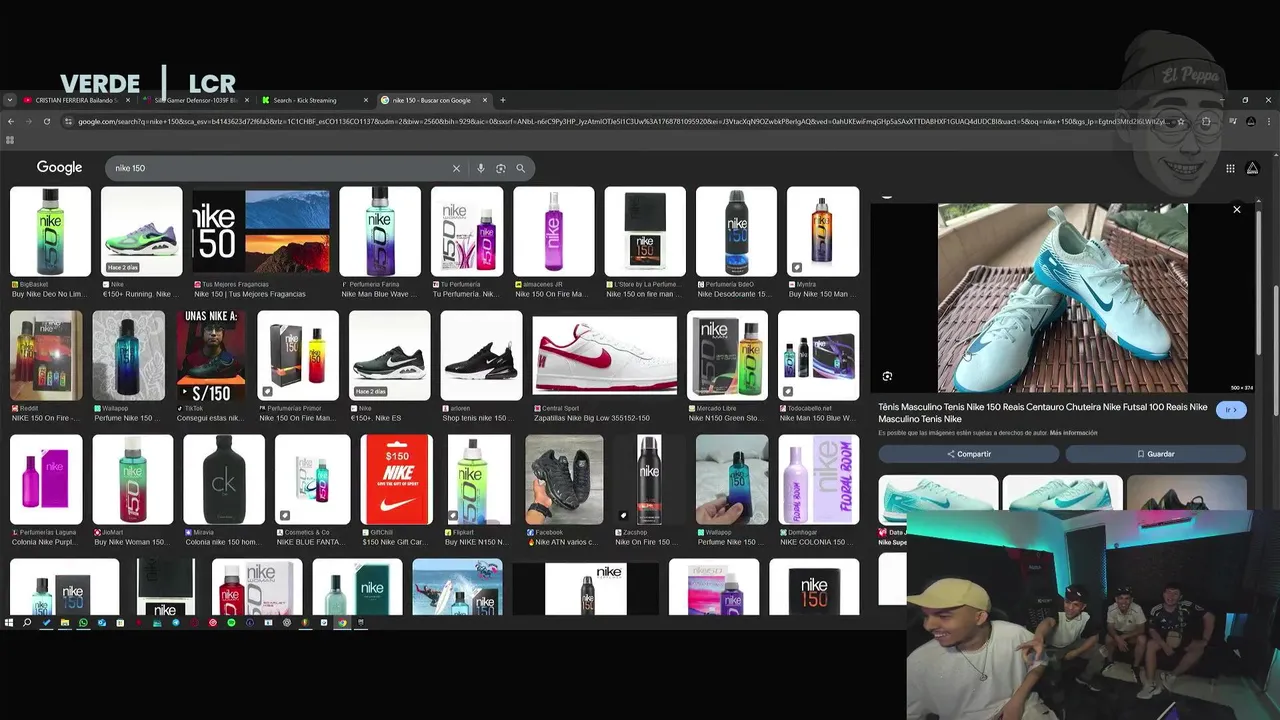
Task: Open Telegram from the taskbar
Action: click(x=176, y=623)
